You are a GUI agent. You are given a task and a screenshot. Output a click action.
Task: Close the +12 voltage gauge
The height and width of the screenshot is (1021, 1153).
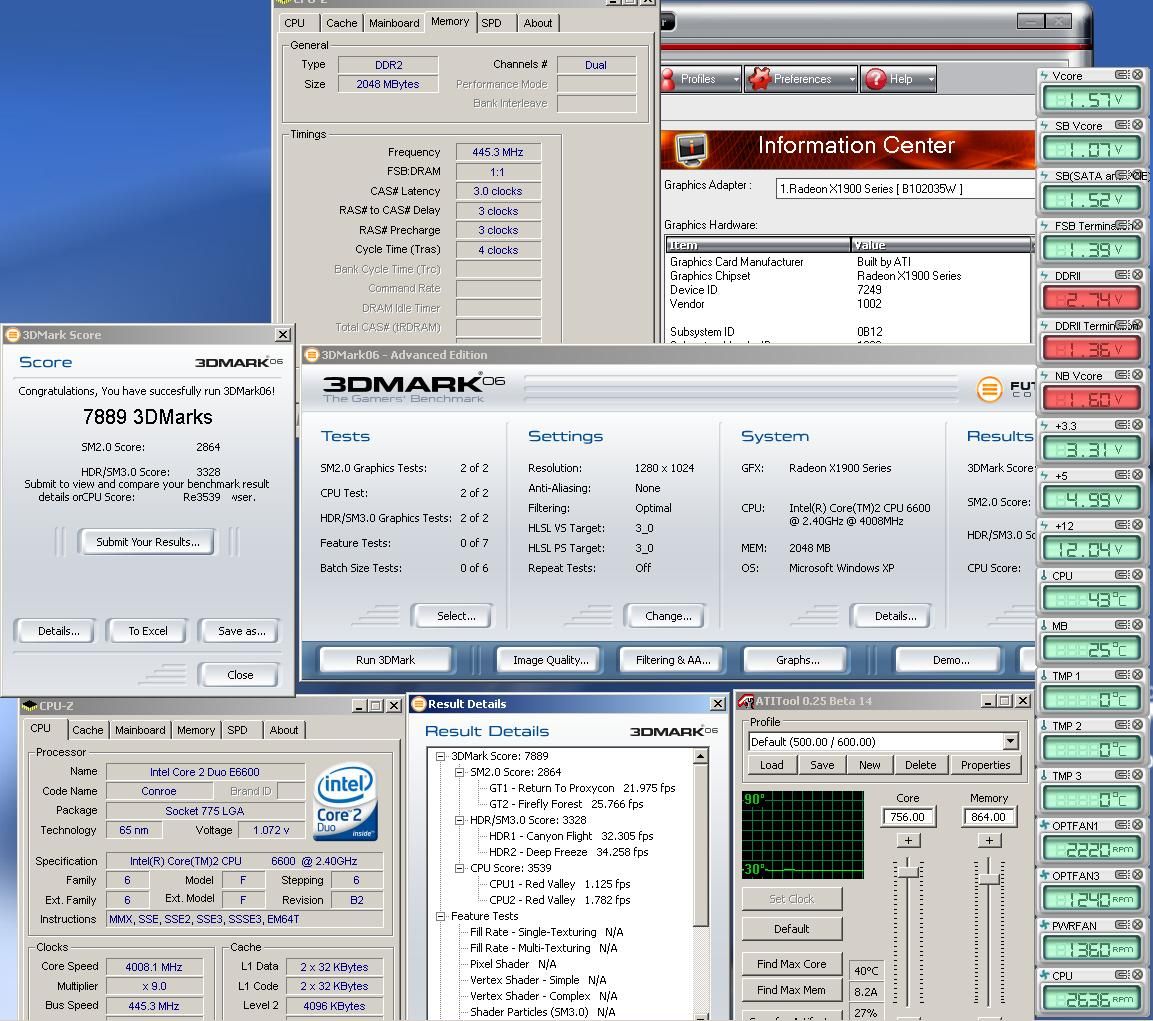coord(1138,525)
